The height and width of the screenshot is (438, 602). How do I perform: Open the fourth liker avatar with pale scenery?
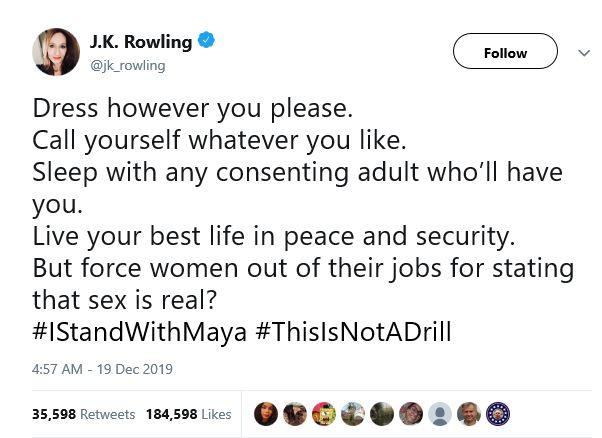(x=353, y=414)
